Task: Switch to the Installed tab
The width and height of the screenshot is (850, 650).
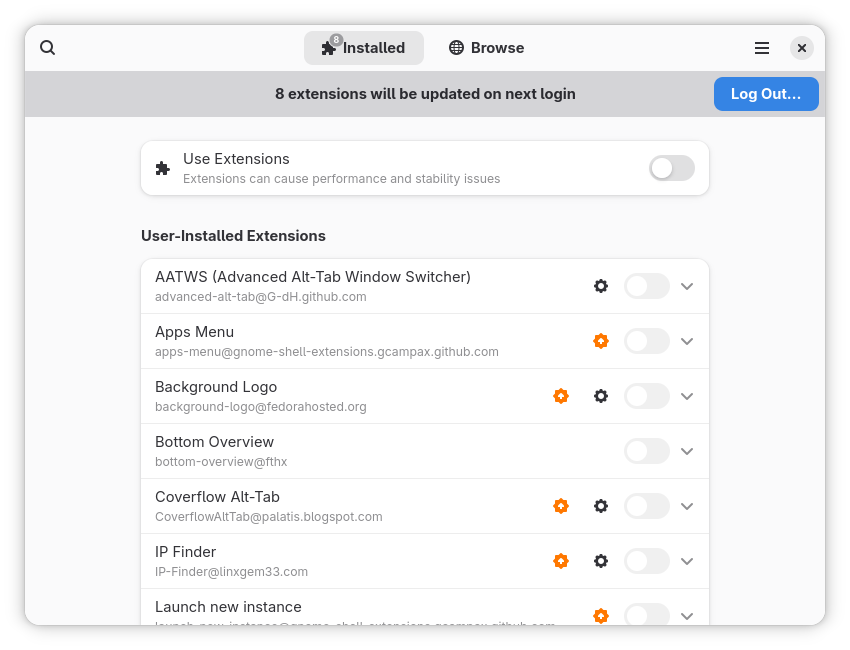Action: pos(364,48)
